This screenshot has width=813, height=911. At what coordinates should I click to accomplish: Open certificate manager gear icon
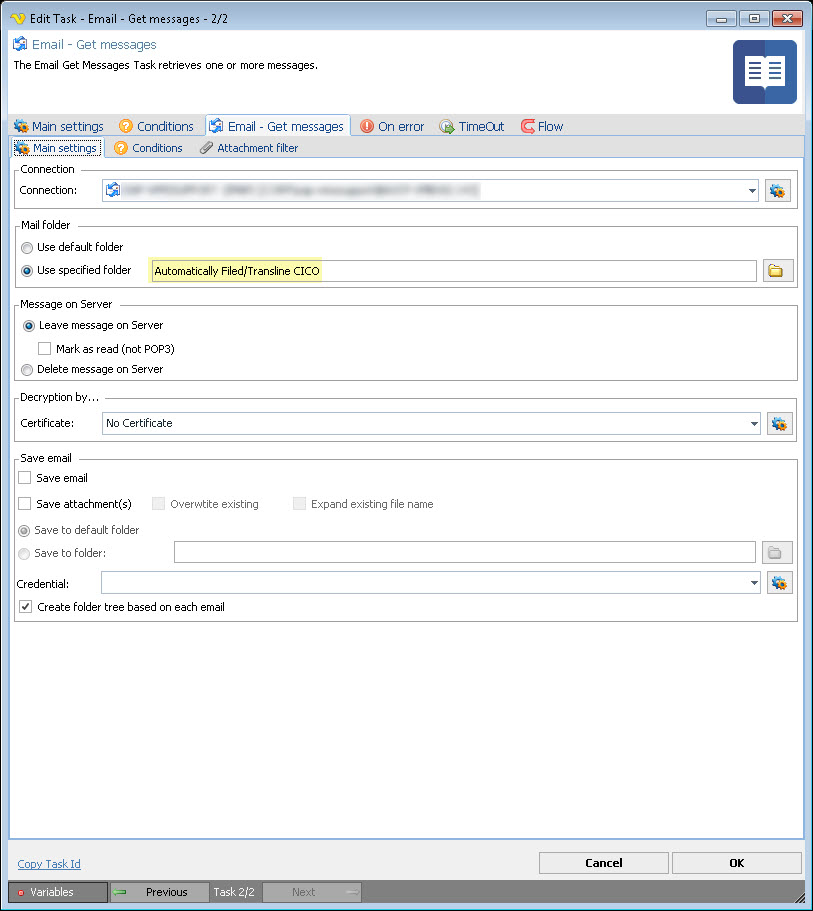point(779,423)
